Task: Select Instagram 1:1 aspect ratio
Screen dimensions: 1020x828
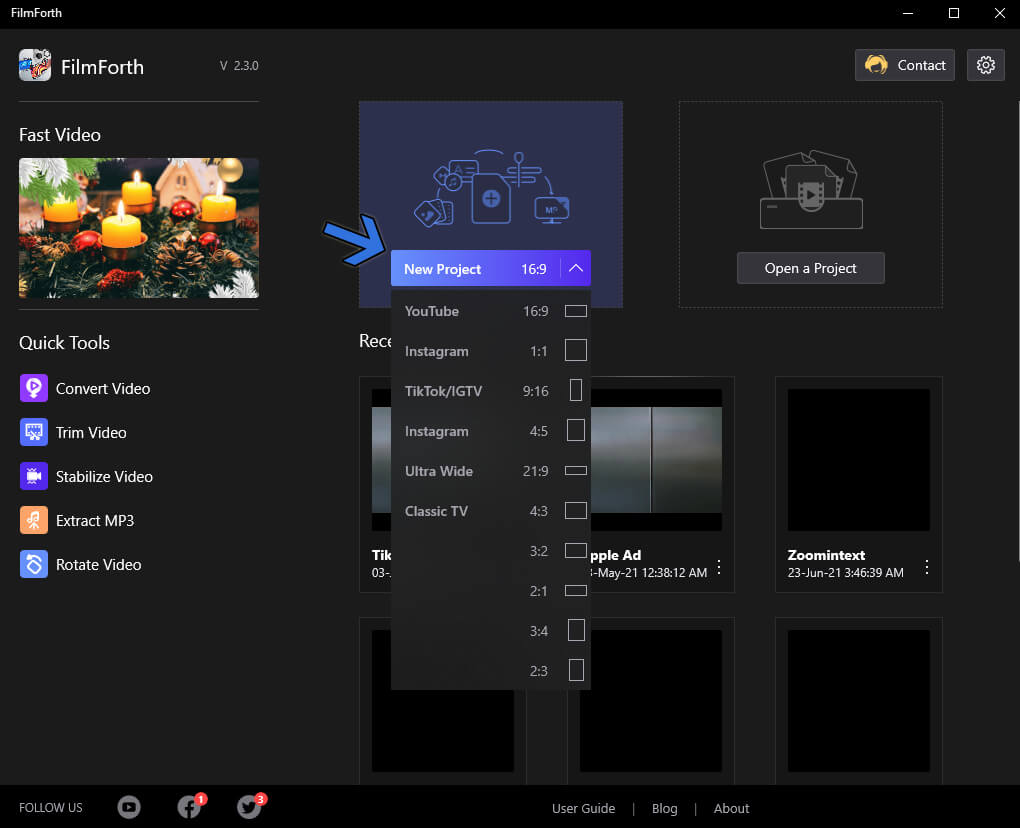Action: click(x=491, y=351)
